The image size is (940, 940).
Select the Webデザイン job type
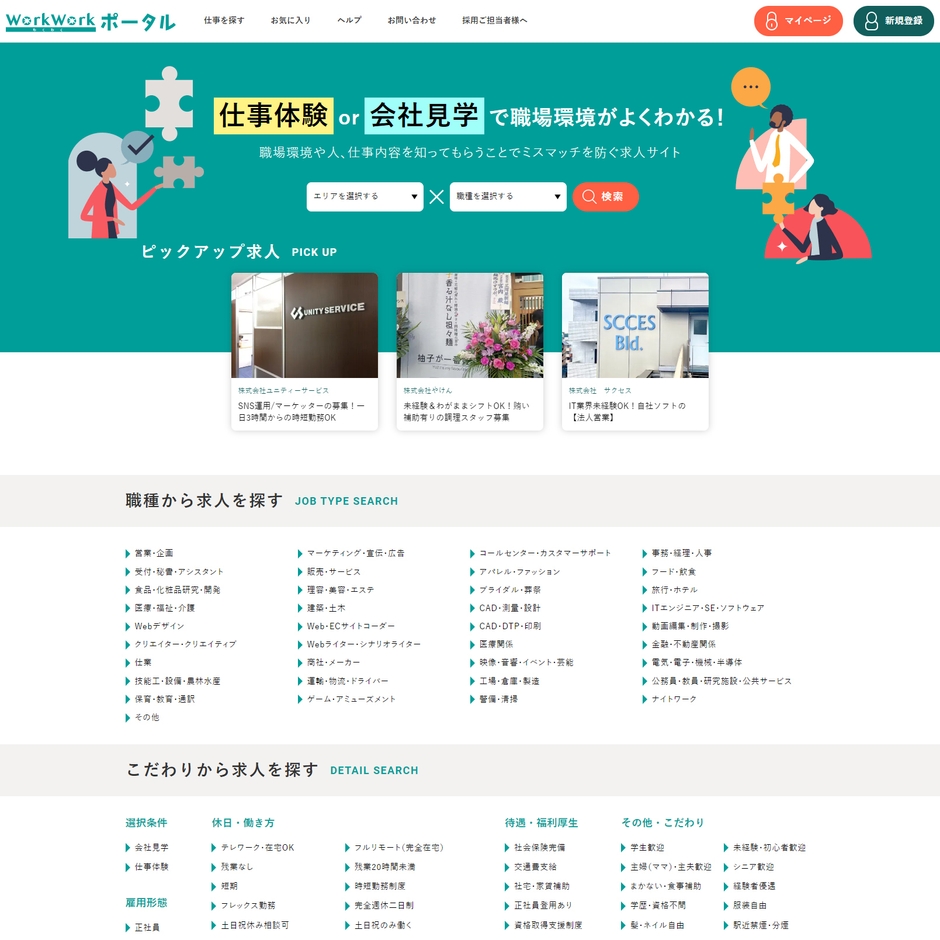[x=159, y=626]
